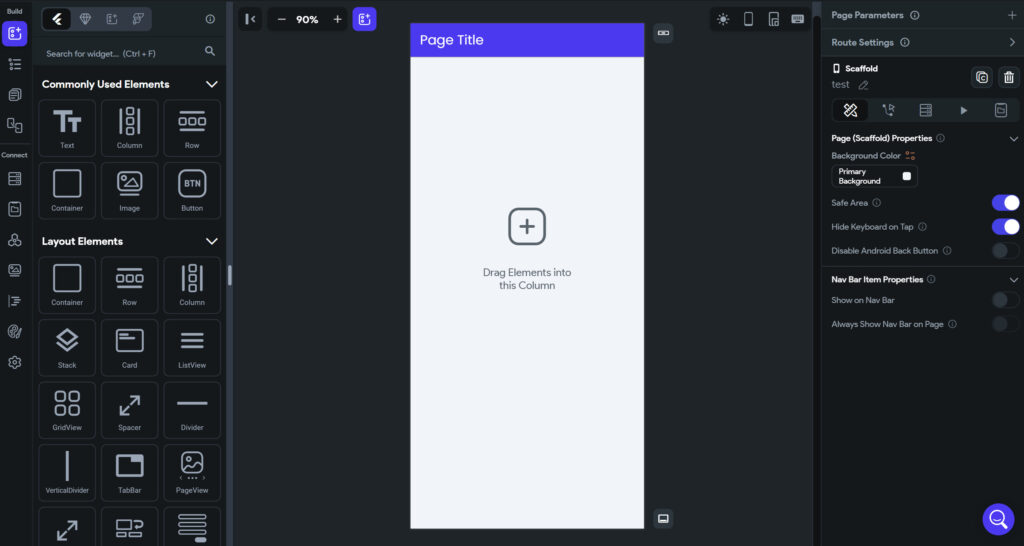Click info icon next to Page Parameters

[915, 15]
